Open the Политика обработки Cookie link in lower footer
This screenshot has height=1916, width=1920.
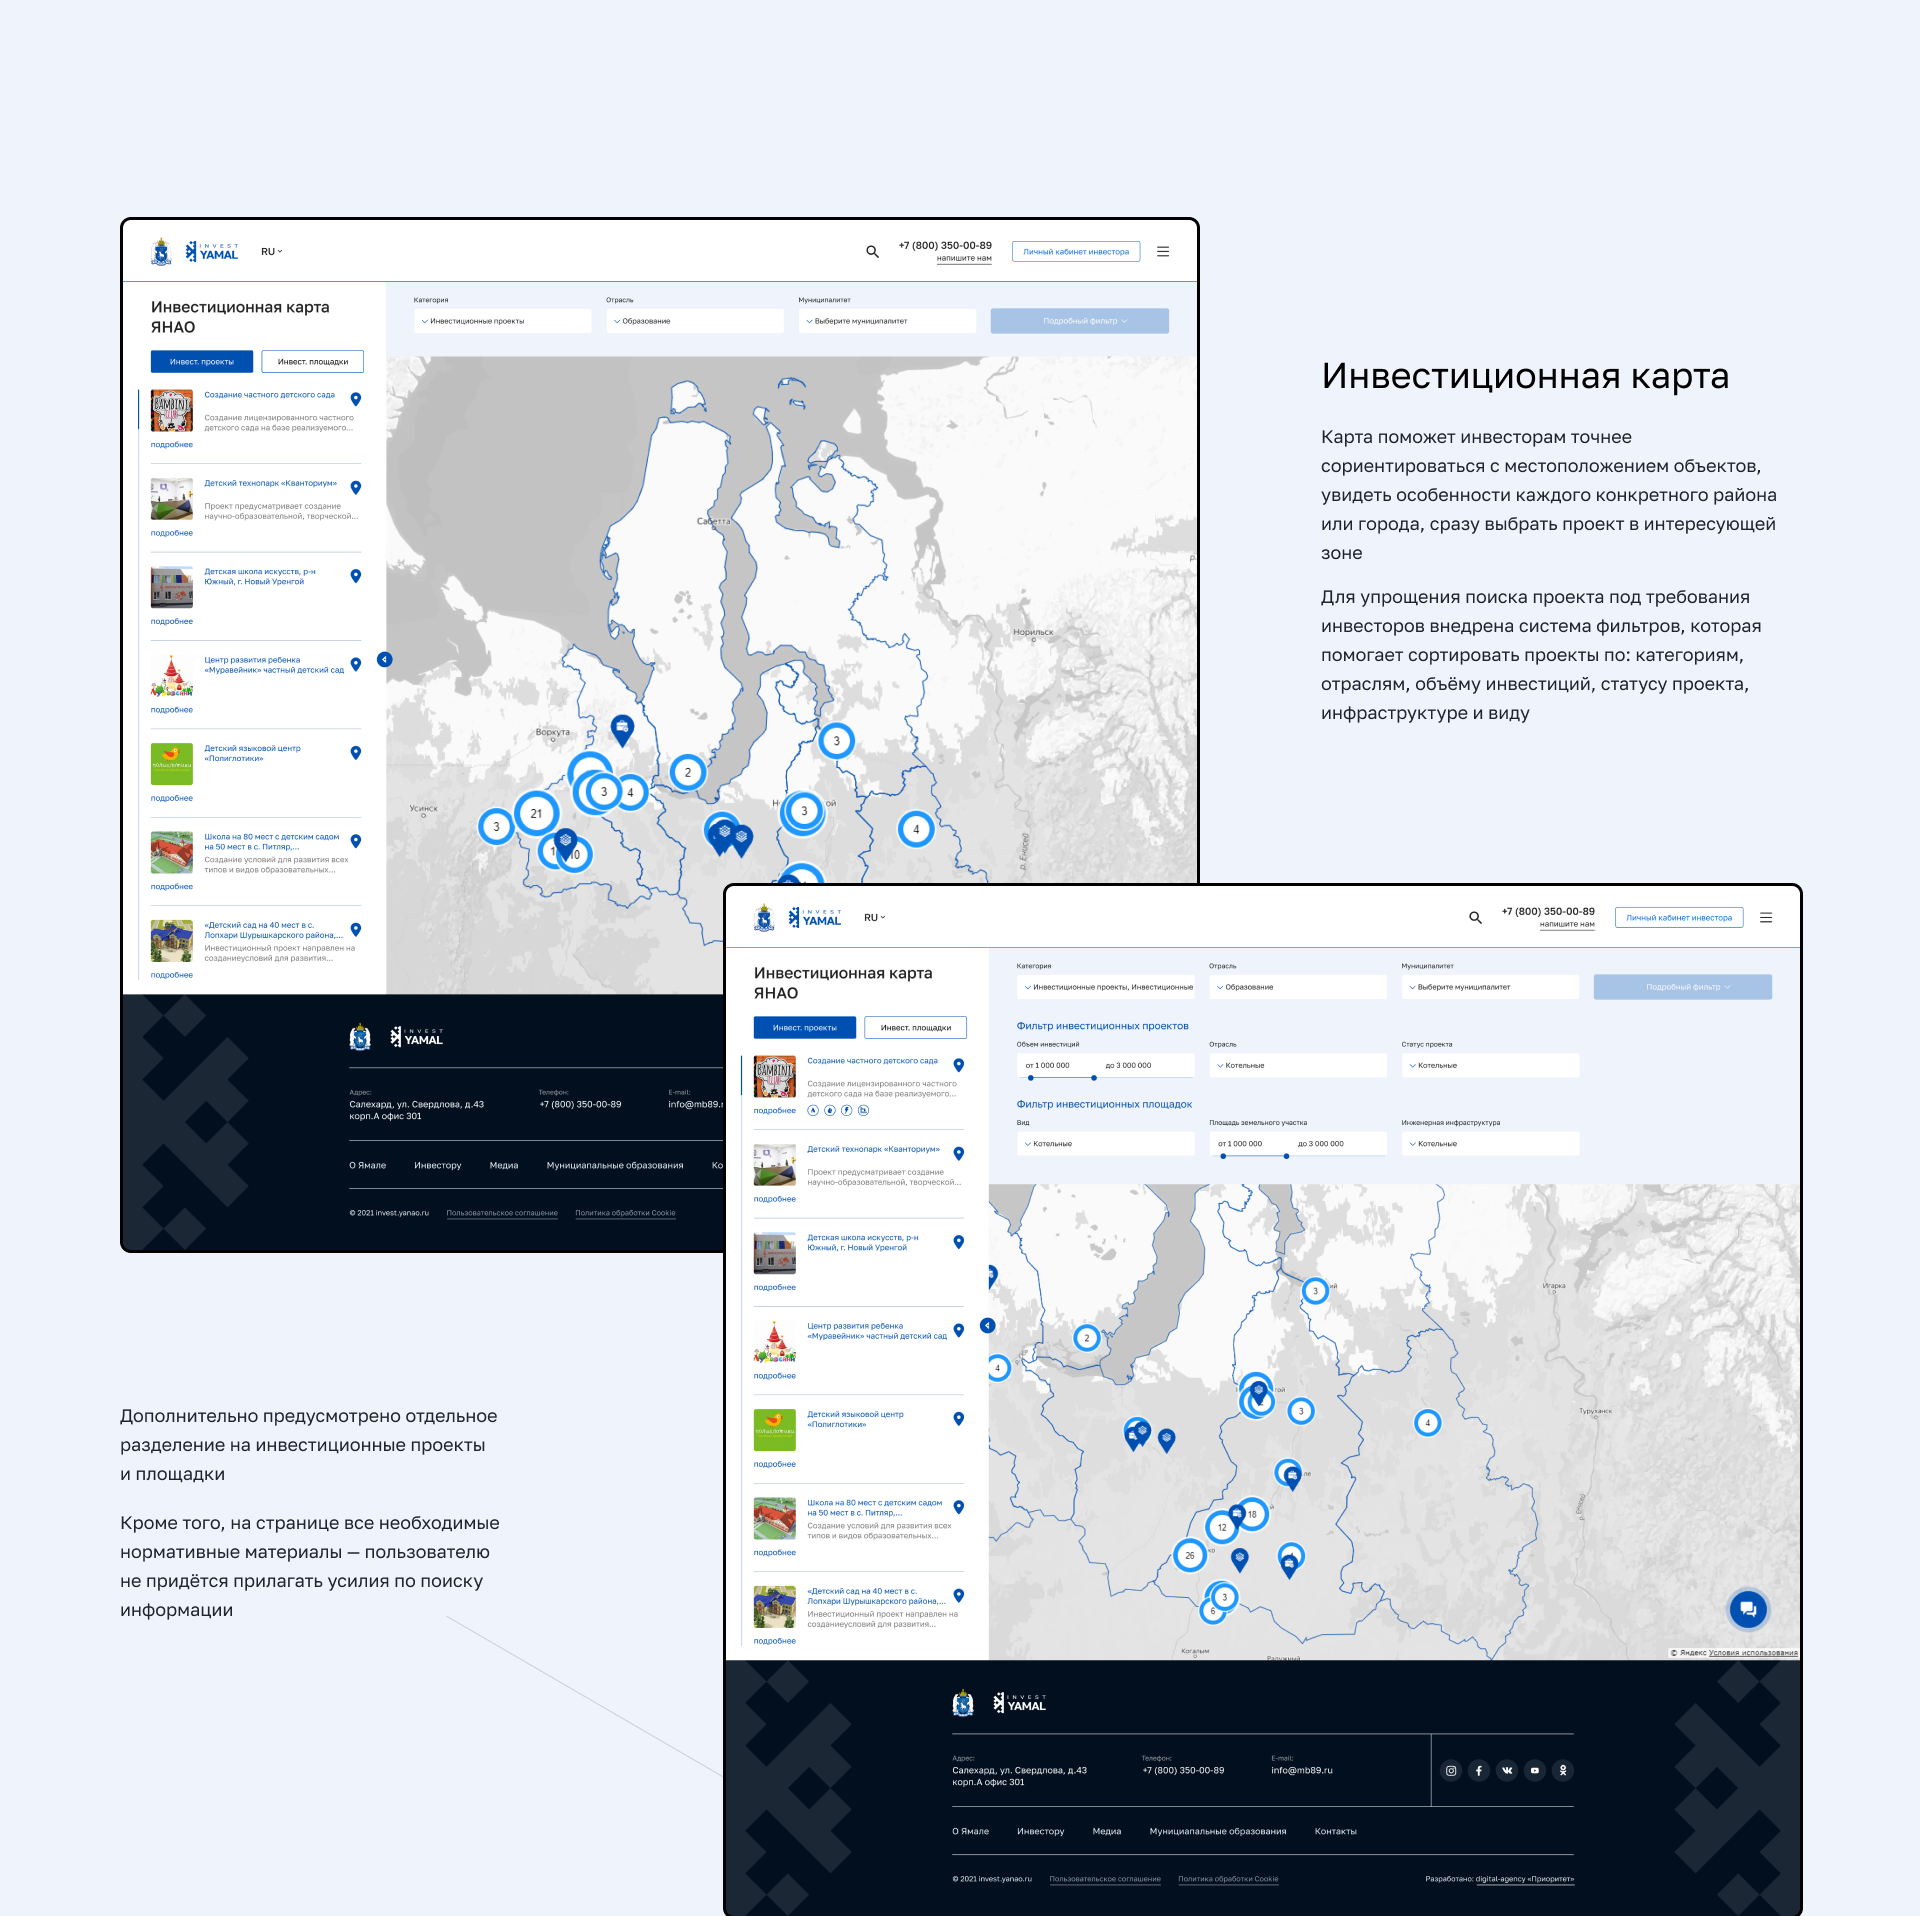tap(1228, 1879)
